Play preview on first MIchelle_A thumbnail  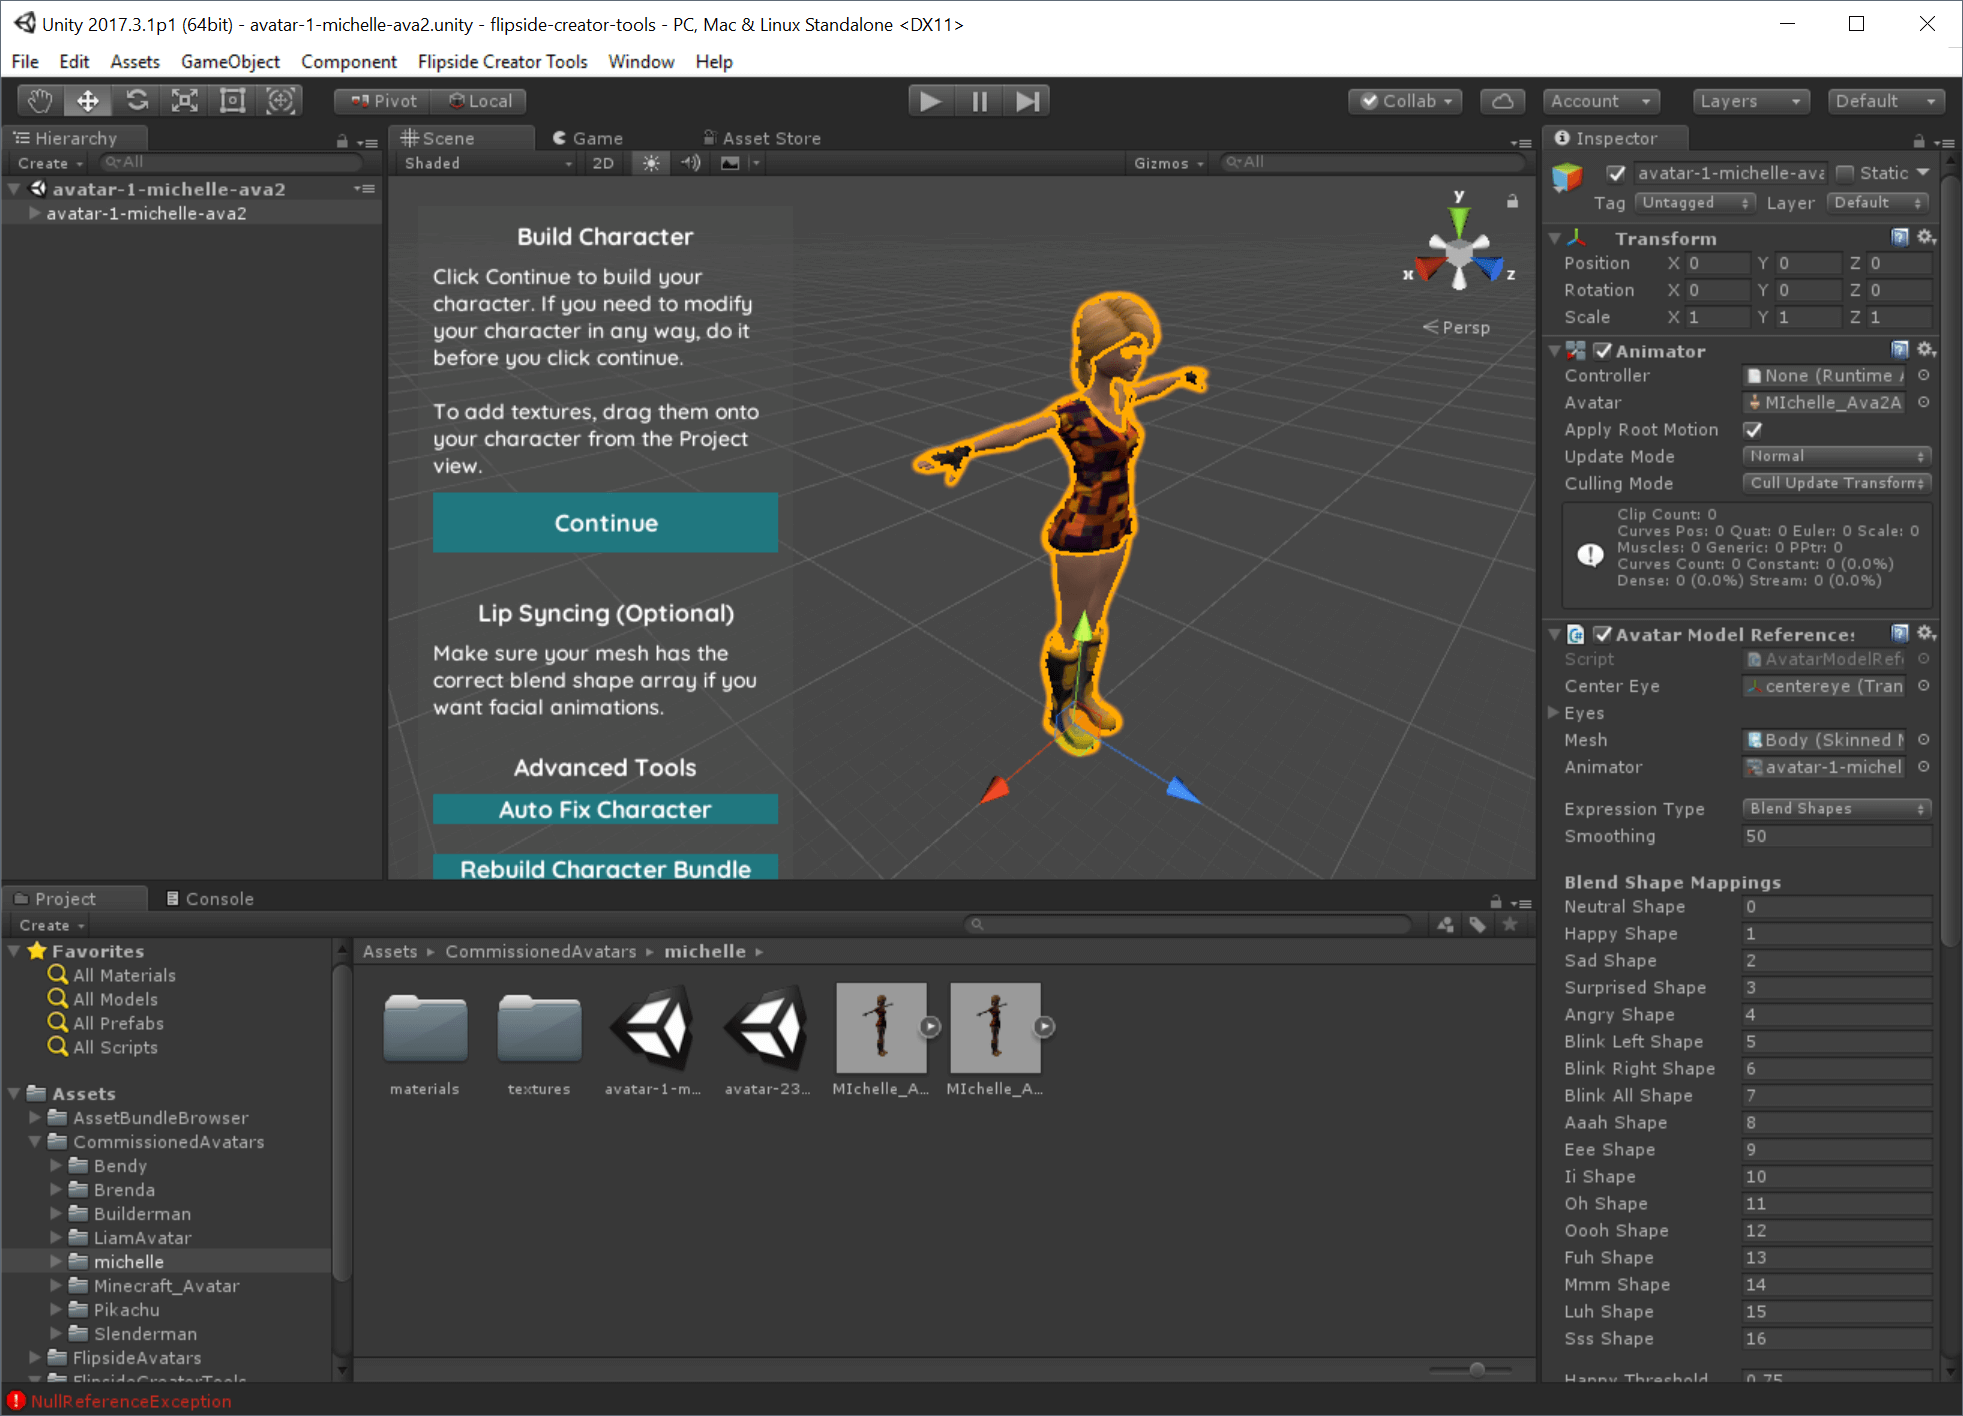(x=930, y=1026)
